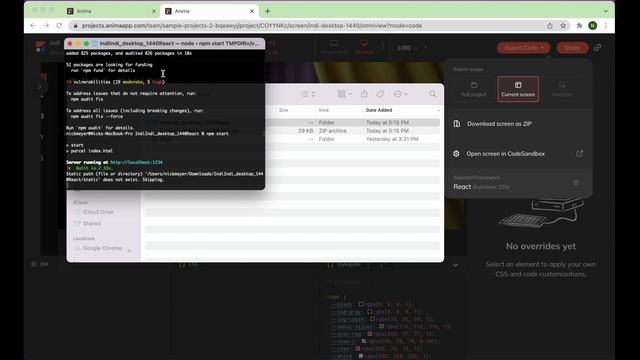Click the Anima logo at top left

40,47
